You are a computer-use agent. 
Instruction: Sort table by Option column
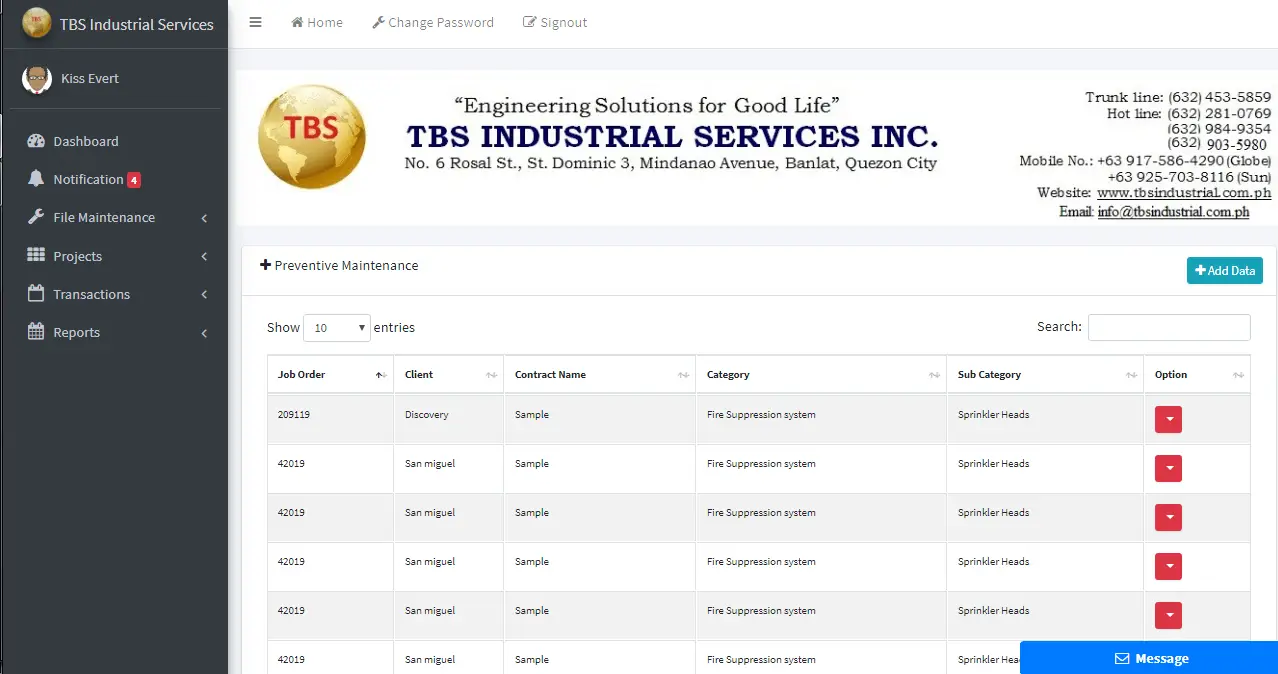(x=1197, y=375)
